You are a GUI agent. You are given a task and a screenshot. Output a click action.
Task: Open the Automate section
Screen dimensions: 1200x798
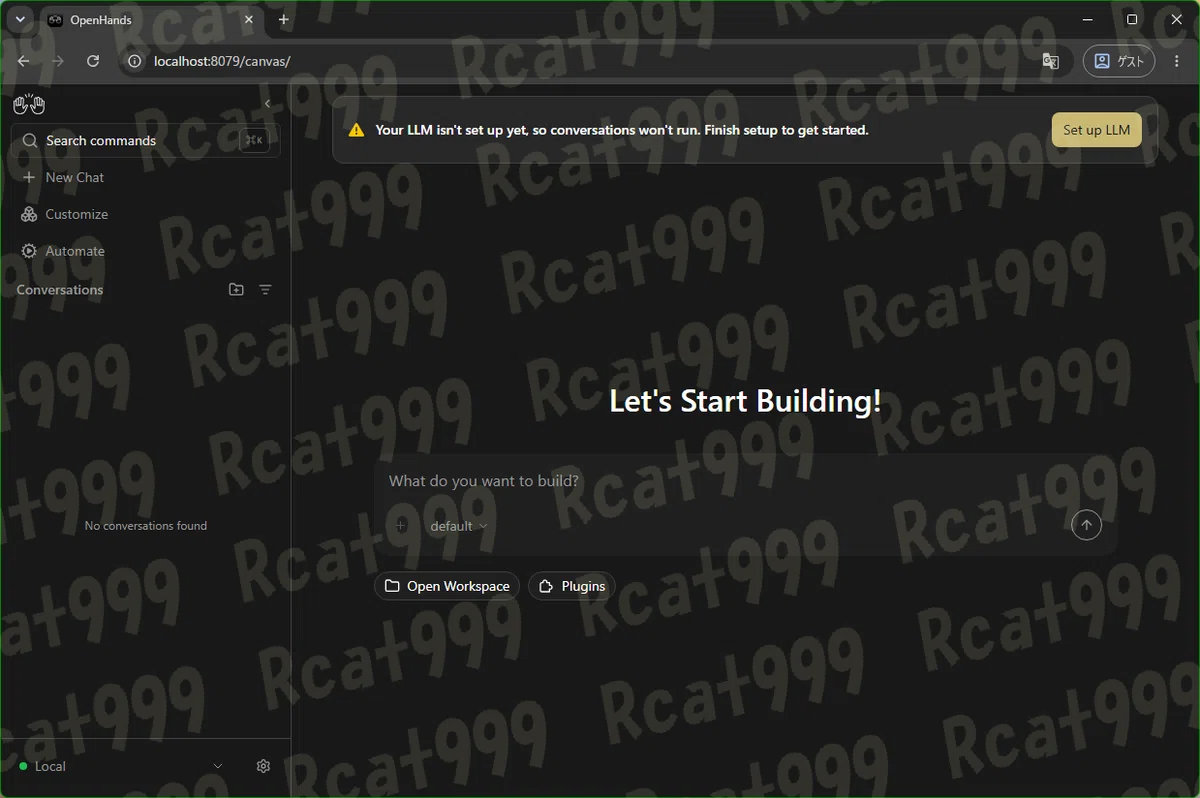click(63, 251)
